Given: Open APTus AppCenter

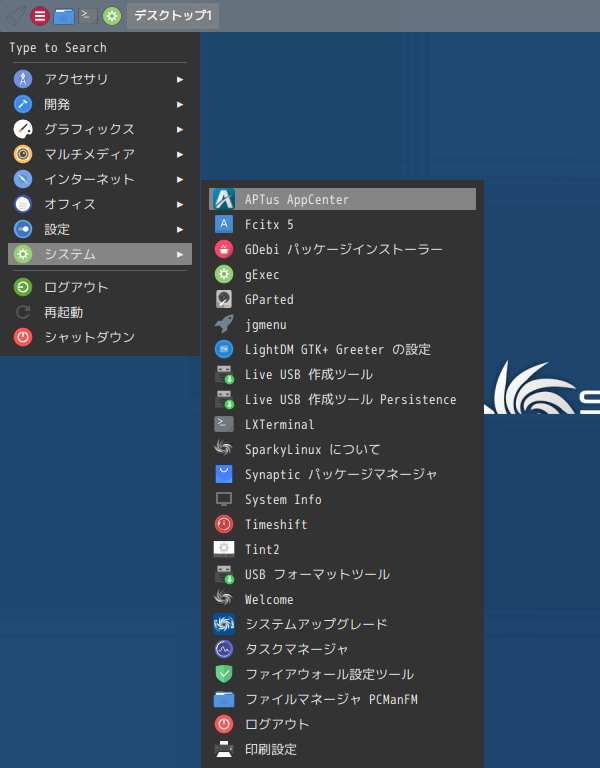Looking at the screenshot, I should click(342, 199).
